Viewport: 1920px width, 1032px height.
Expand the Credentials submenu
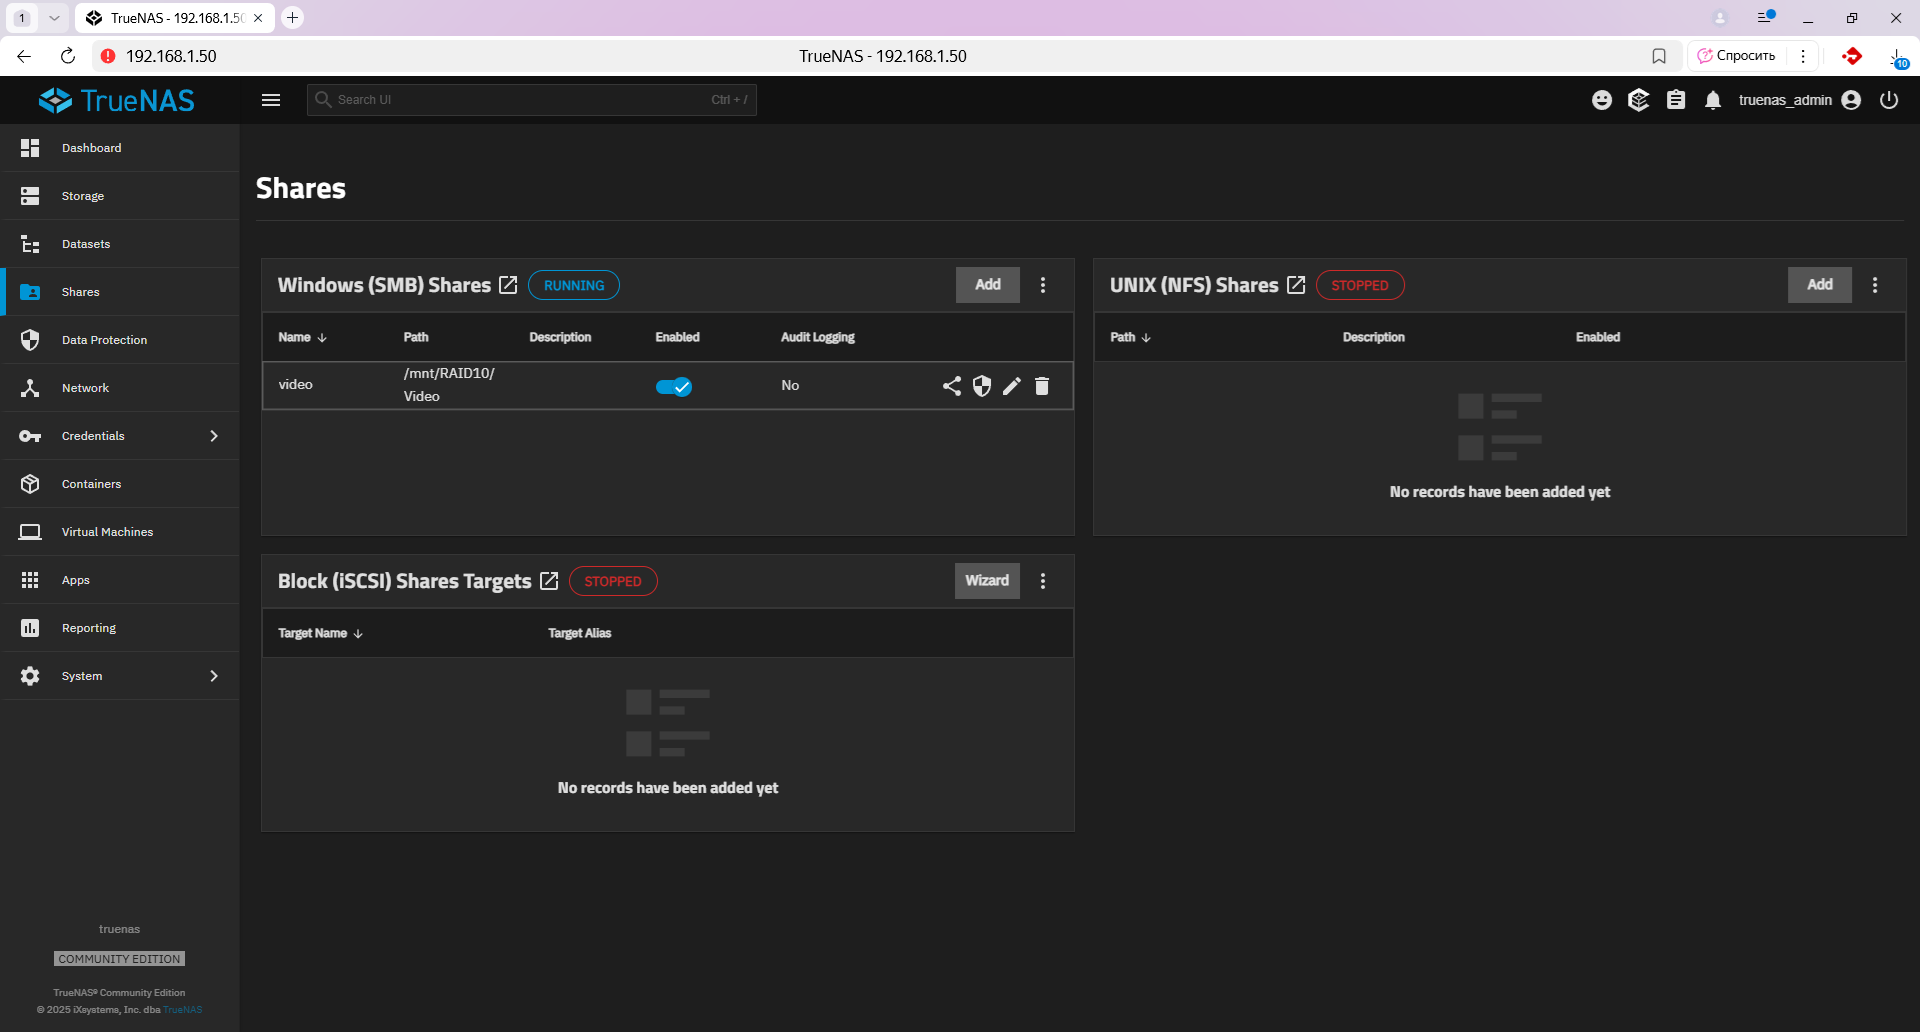(214, 436)
